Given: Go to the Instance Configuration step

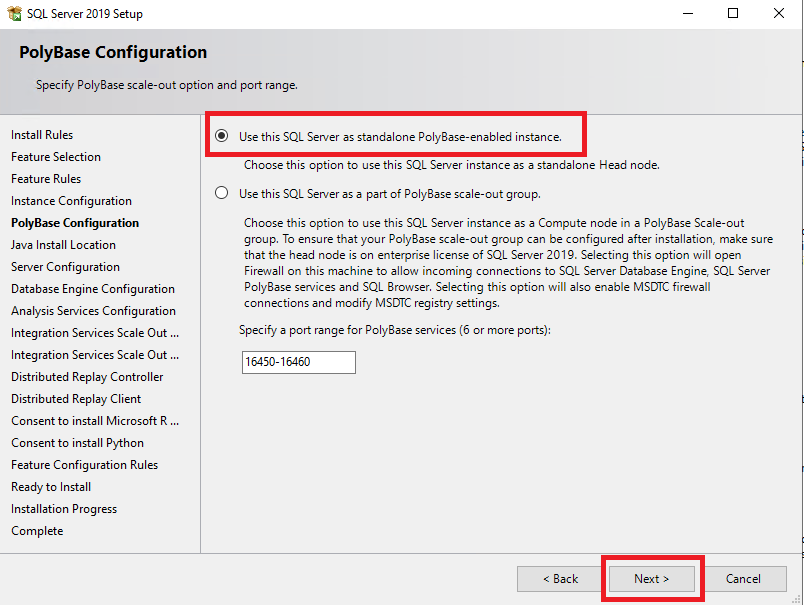Looking at the screenshot, I should 71,201.
